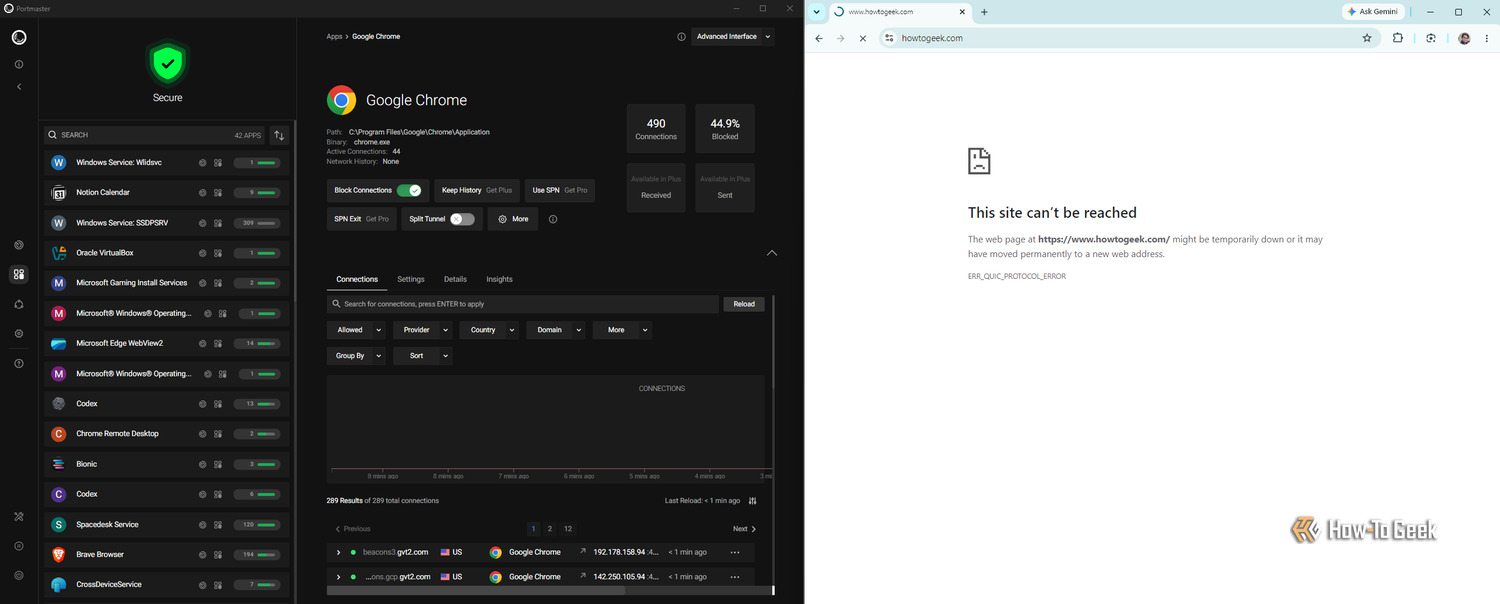Go to page 12 of connections
1500x604 pixels.
(x=568, y=529)
